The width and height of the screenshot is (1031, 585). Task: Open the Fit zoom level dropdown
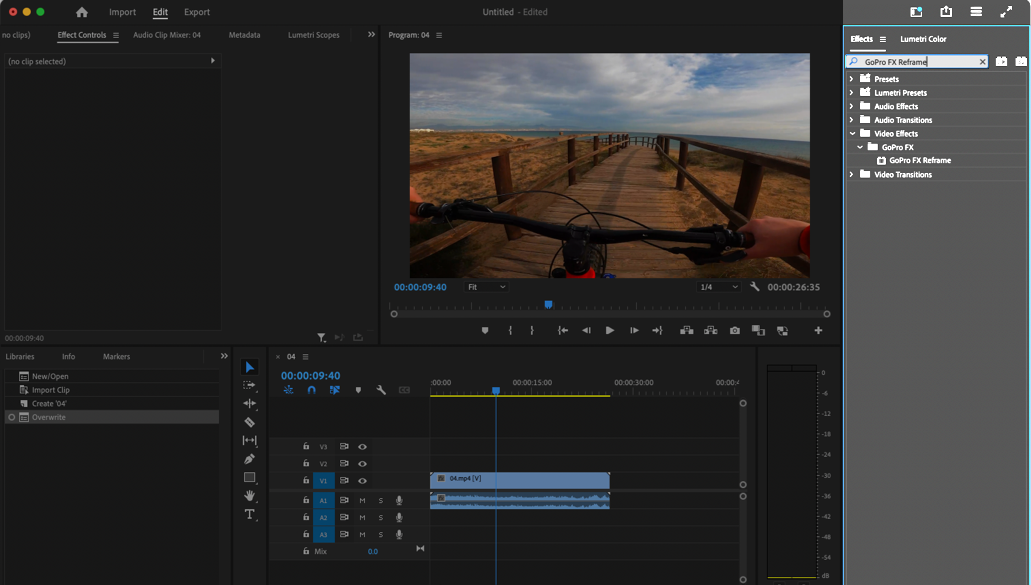(487, 287)
